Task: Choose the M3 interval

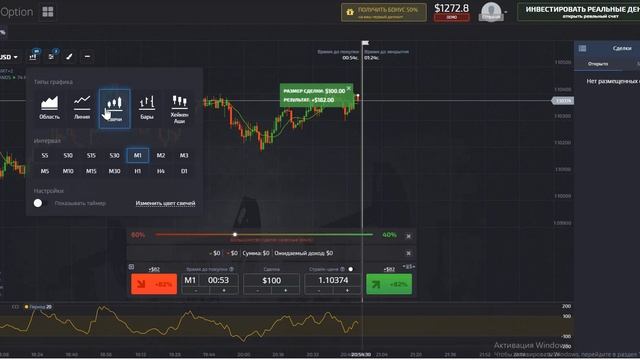Action: click(184, 156)
